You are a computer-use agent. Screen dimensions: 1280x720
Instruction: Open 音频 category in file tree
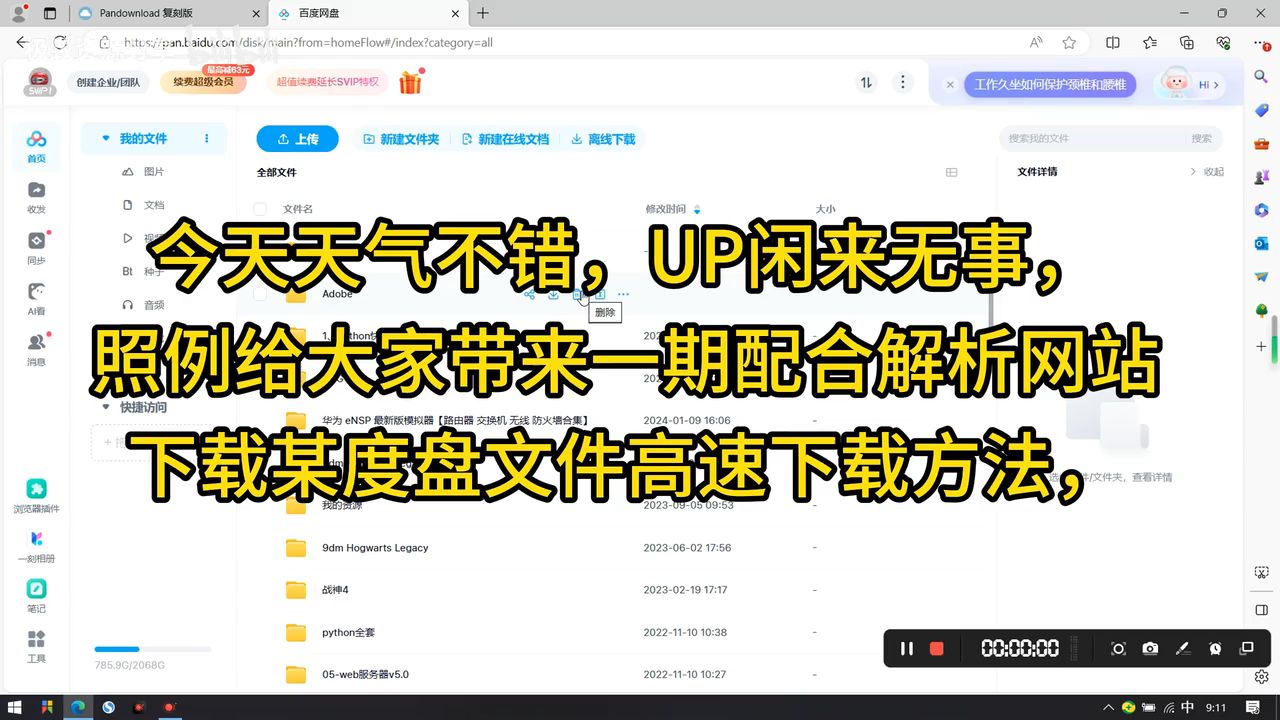point(143,305)
